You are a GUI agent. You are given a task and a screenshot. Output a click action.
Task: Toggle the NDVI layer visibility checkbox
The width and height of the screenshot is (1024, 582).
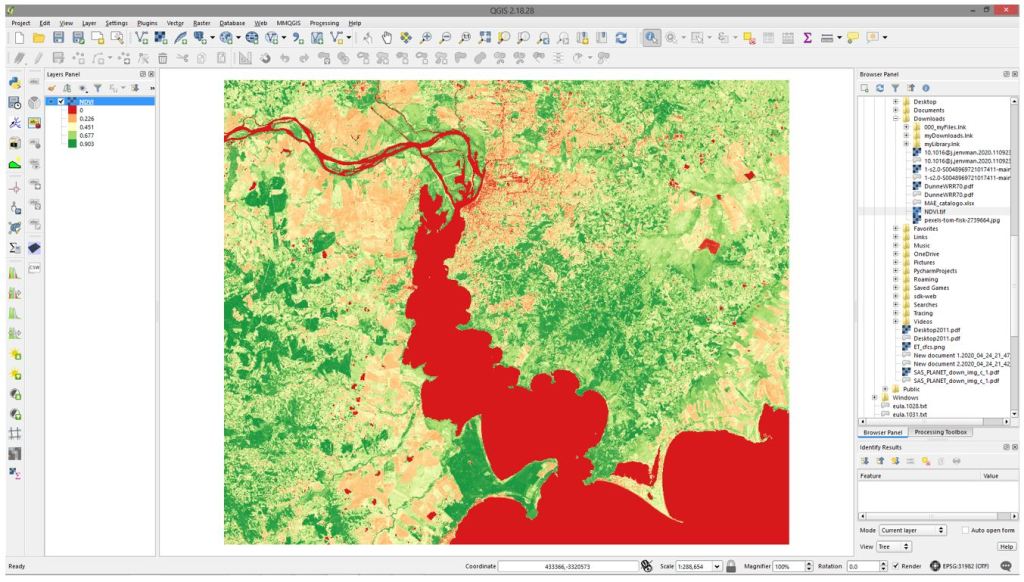[61, 101]
